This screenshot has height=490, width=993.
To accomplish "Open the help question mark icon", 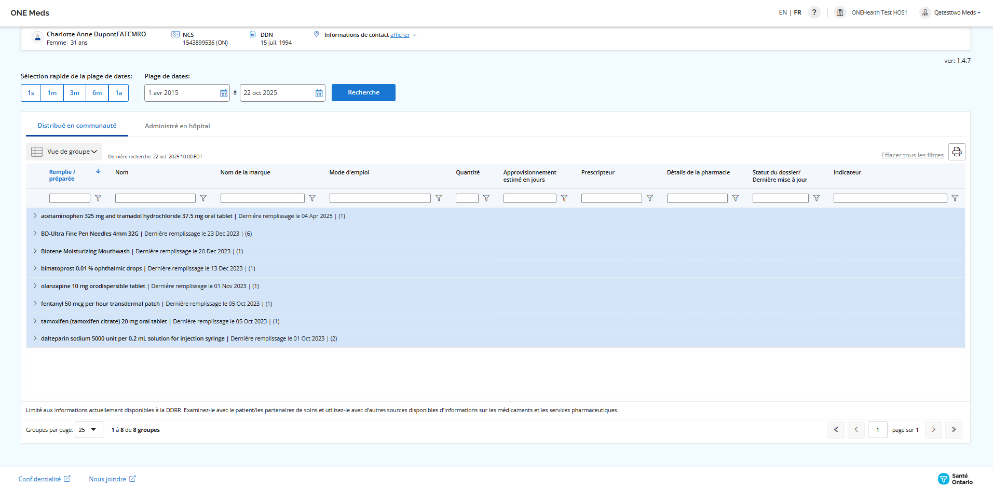I will (x=814, y=13).
